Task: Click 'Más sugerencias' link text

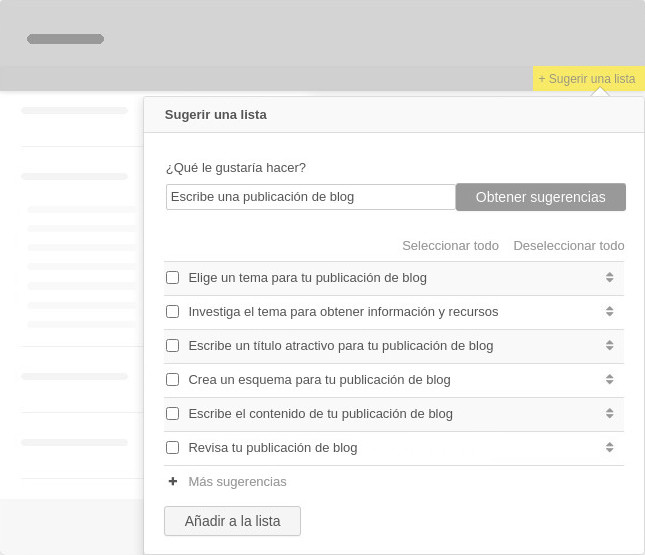Action: tap(237, 482)
